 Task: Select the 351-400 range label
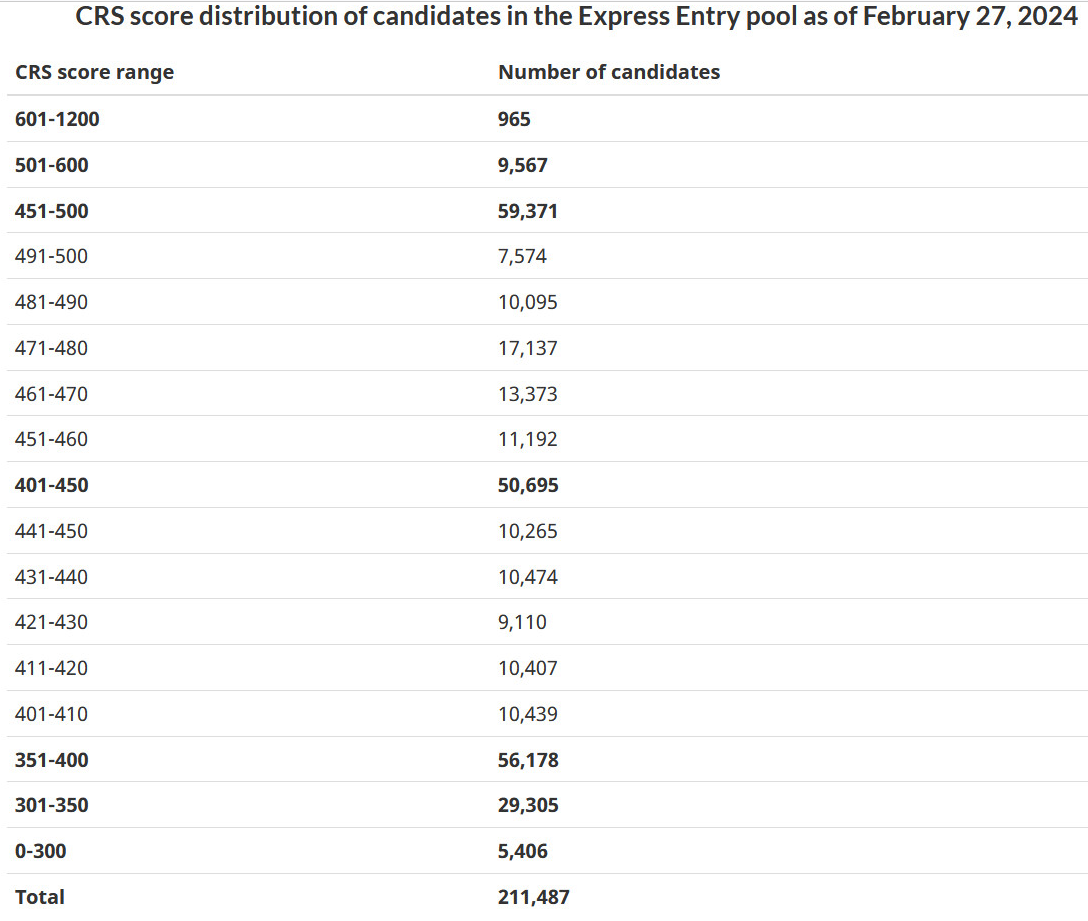tap(51, 760)
